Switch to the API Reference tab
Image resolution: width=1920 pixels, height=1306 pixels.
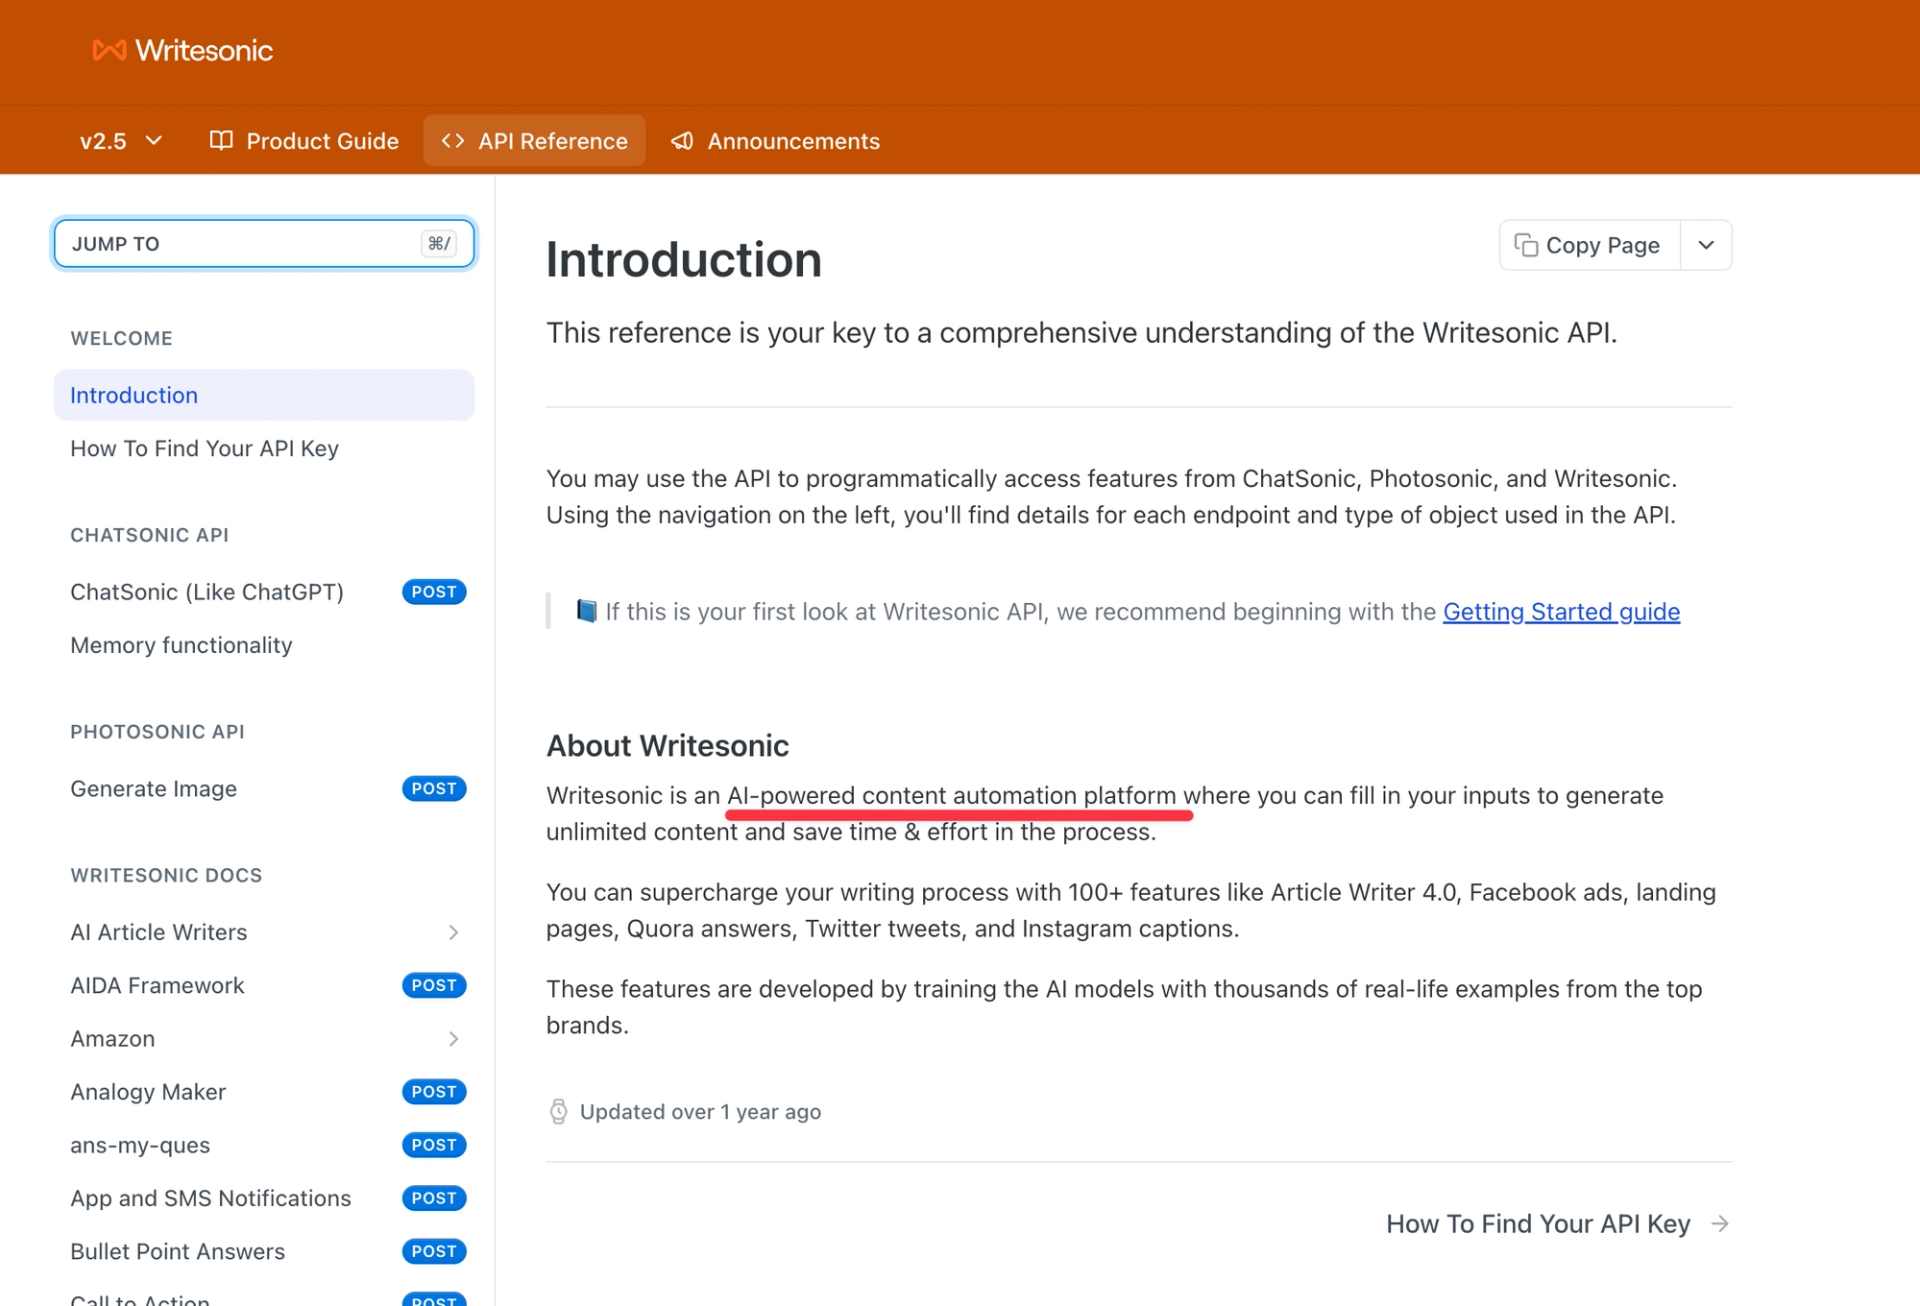click(x=534, y=141)
